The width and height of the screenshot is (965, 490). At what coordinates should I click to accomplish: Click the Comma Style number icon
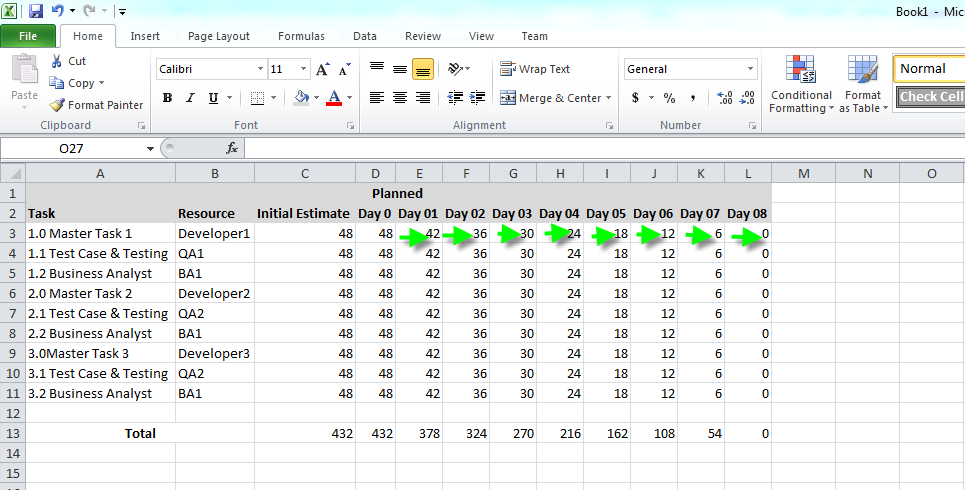coord(693,97)
